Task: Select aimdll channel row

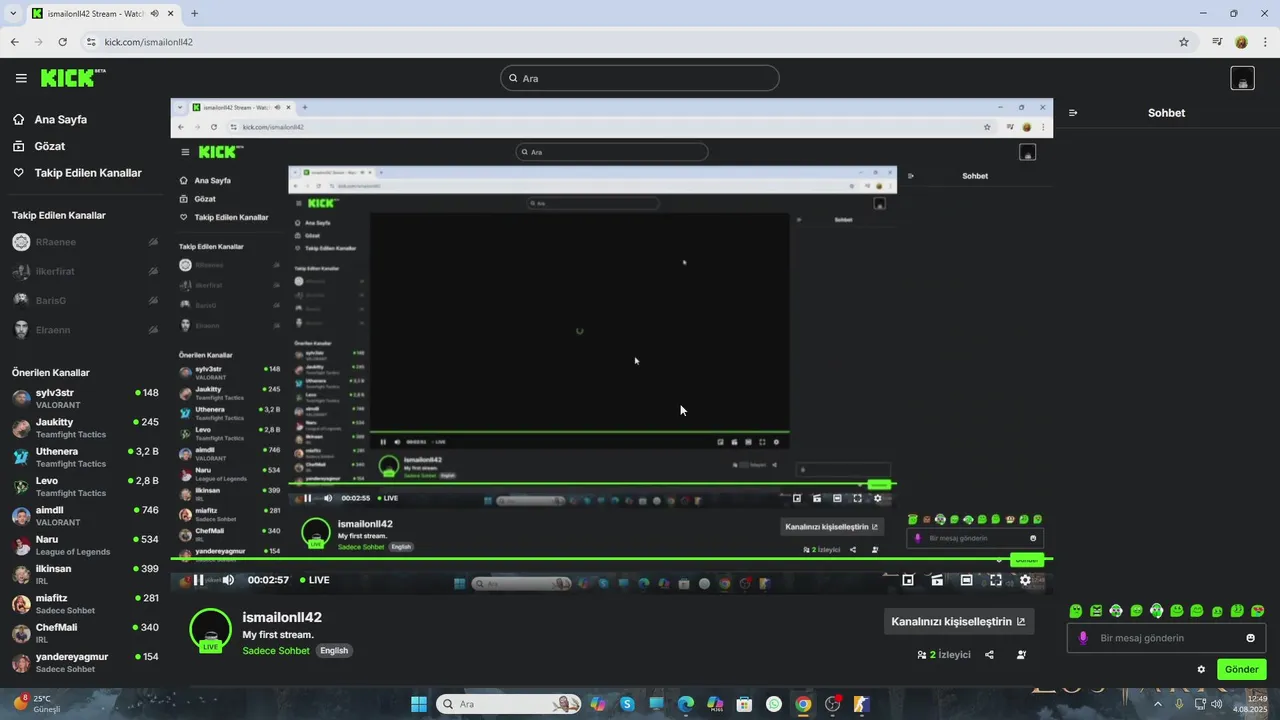Action: (x=85, y=516)
